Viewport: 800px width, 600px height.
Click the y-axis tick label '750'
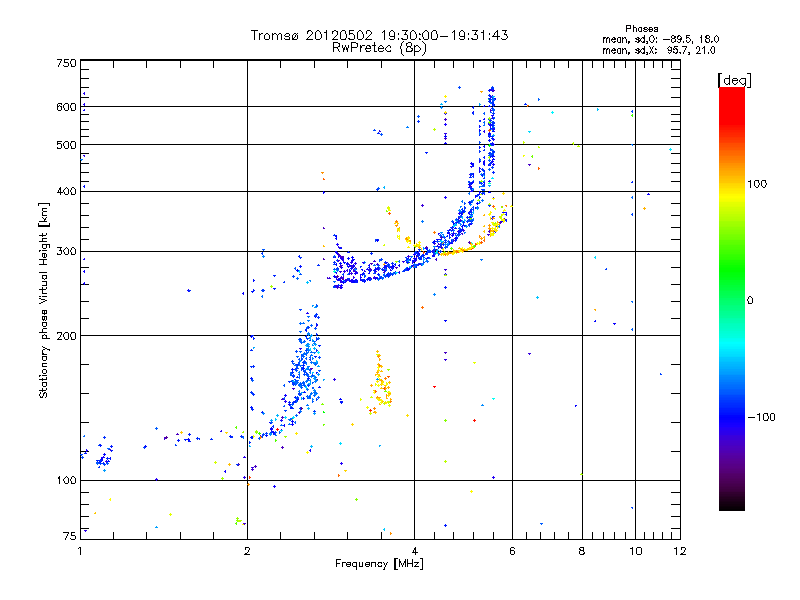tap(66, 63)
